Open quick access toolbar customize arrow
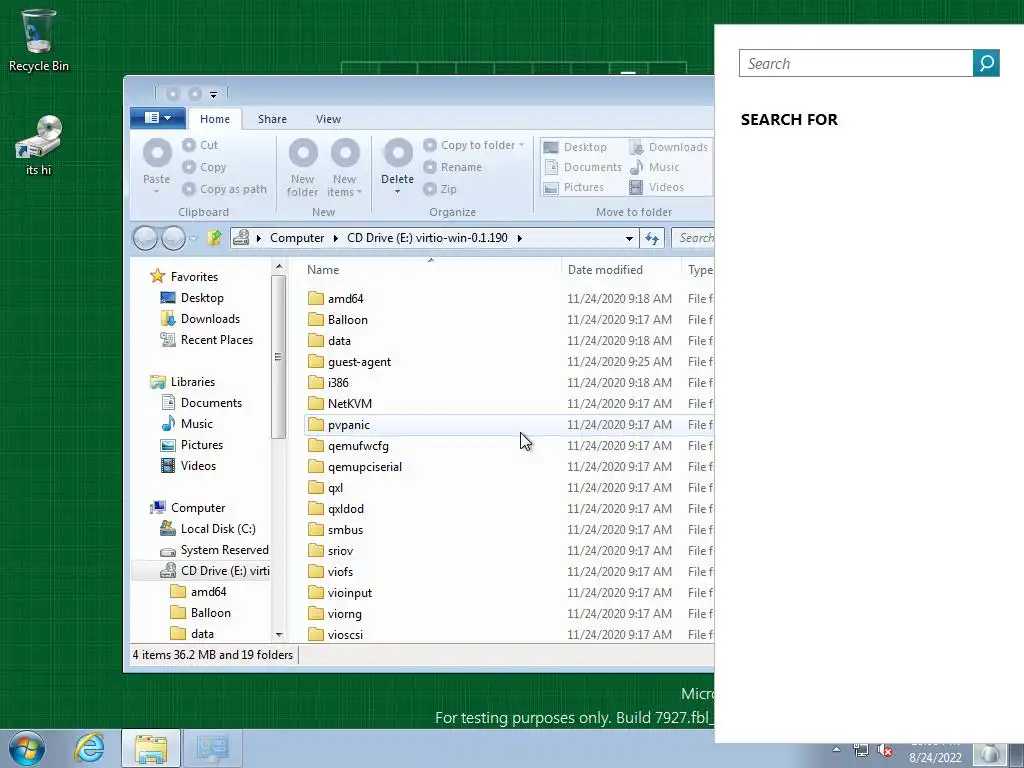 (214, 95)
